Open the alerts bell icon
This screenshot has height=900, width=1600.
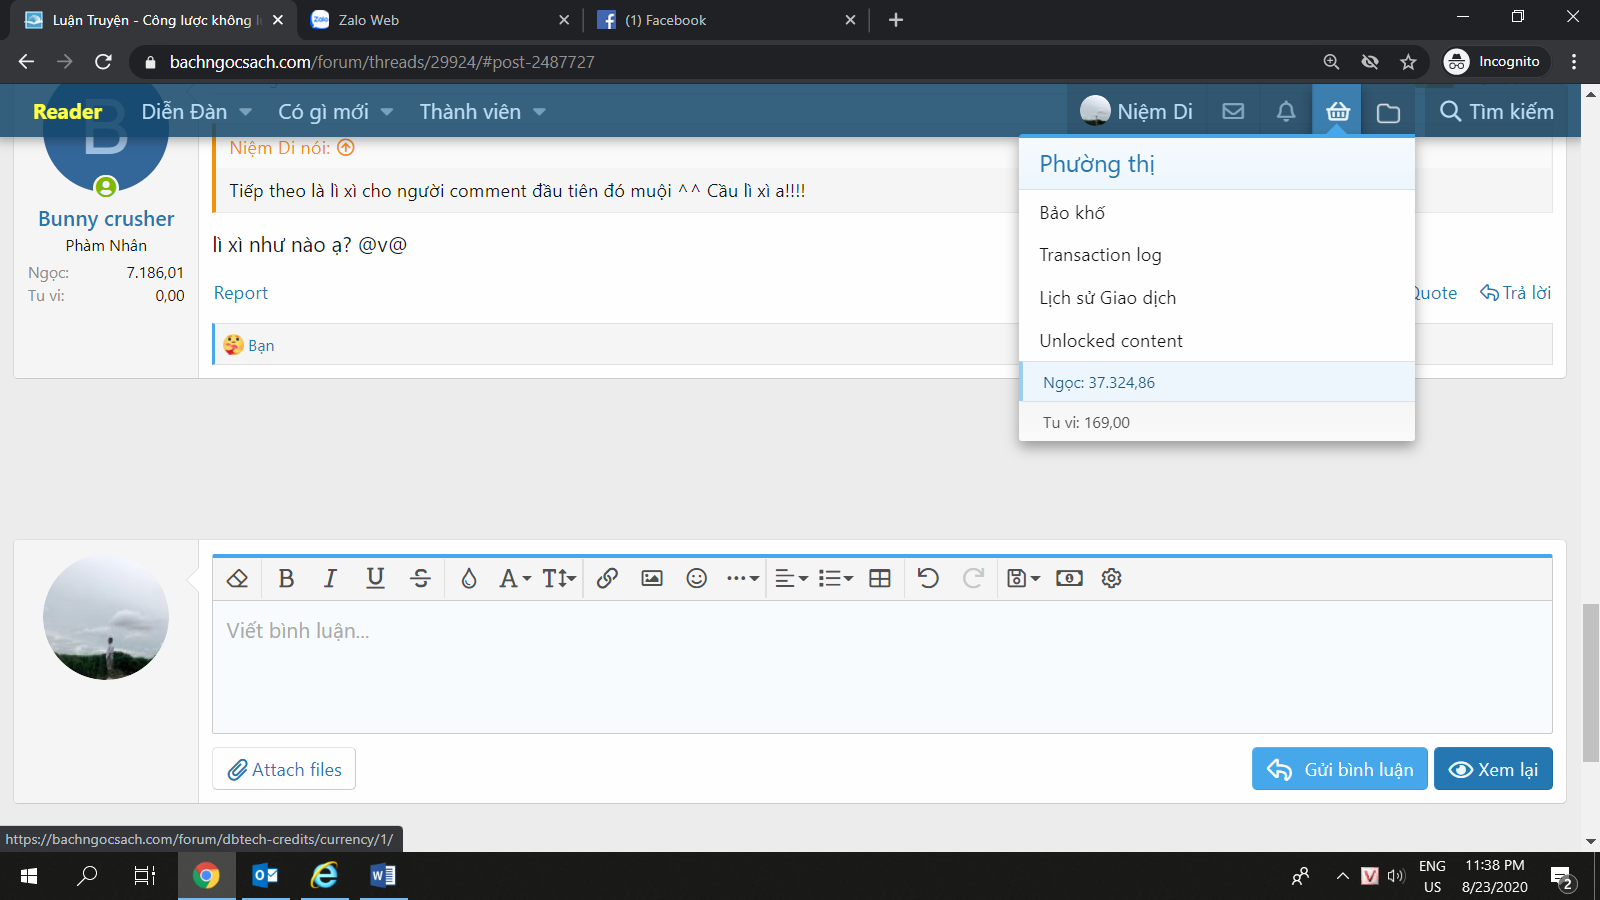(x=1286, y=112)
